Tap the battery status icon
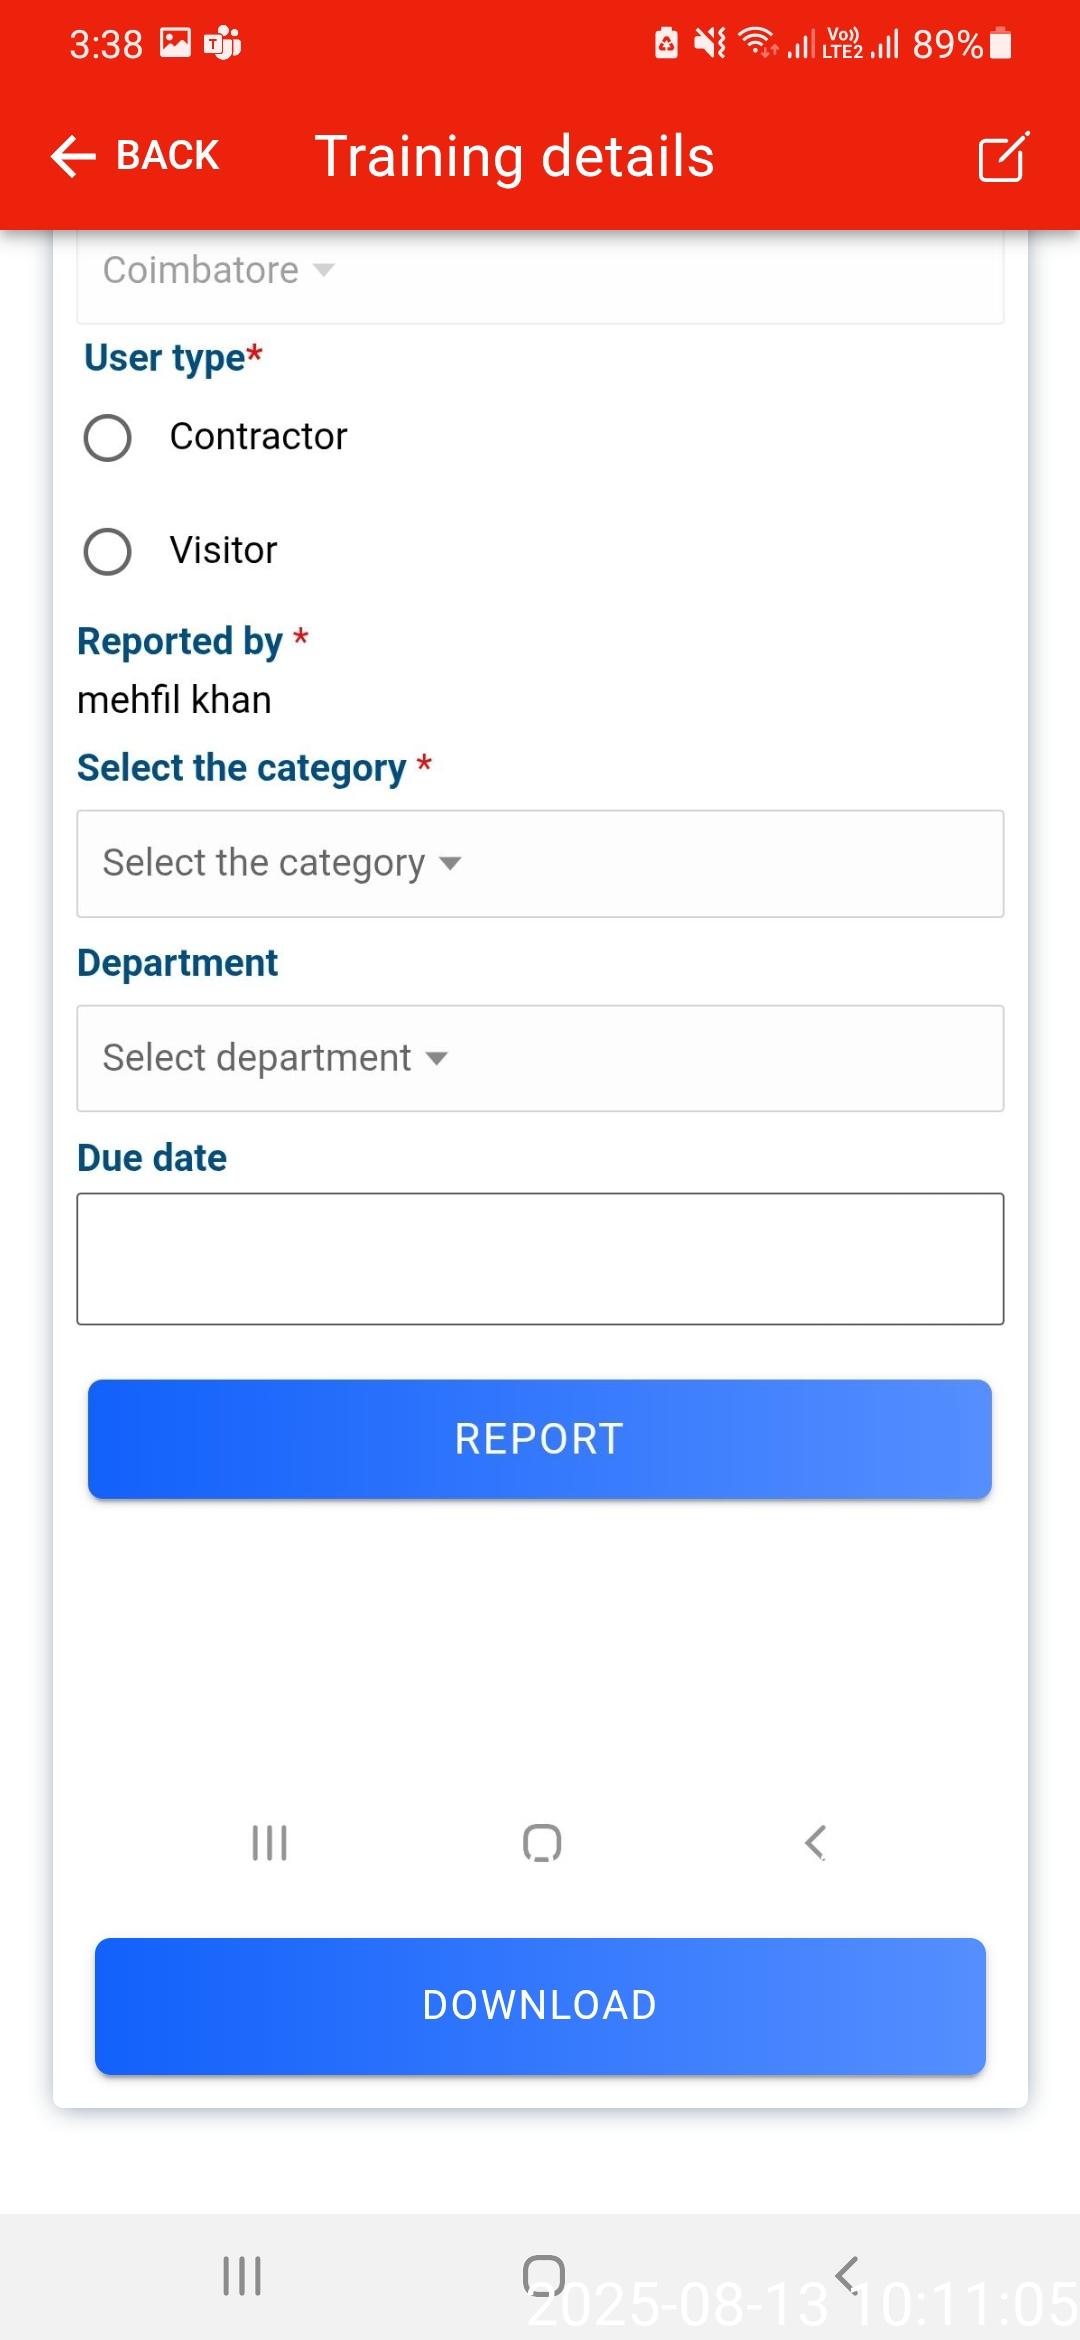 coord(1000,44)
